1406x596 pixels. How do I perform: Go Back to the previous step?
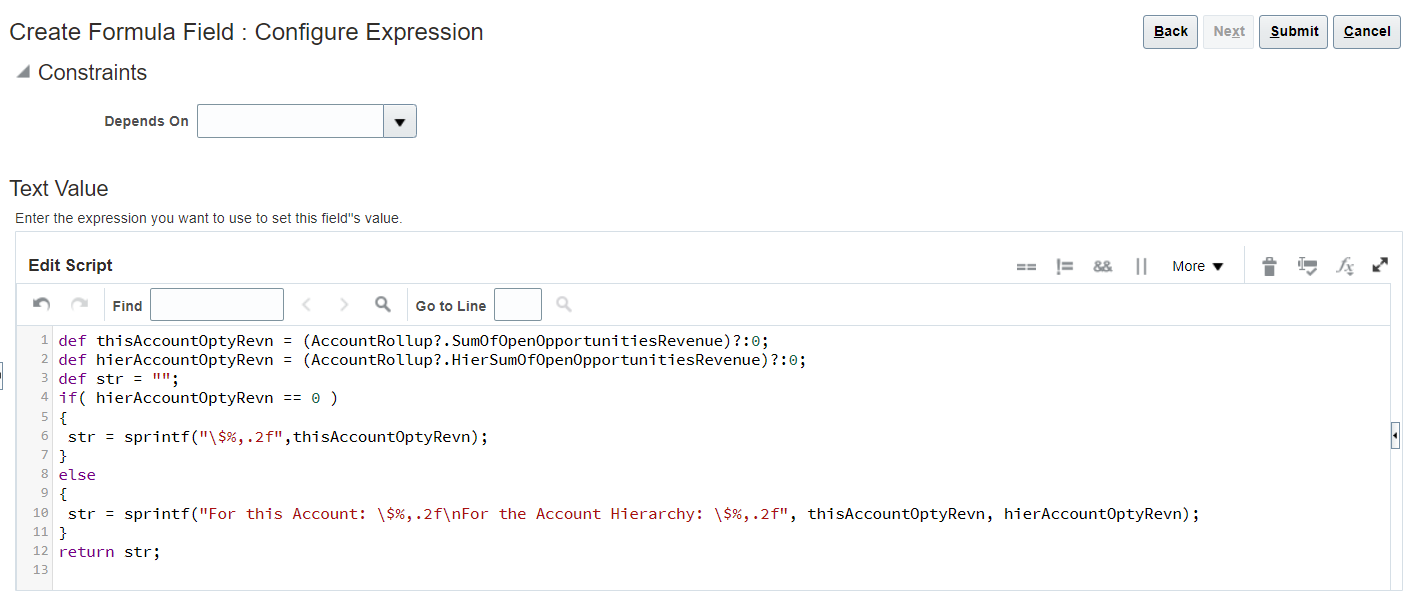pos(1170,31)
